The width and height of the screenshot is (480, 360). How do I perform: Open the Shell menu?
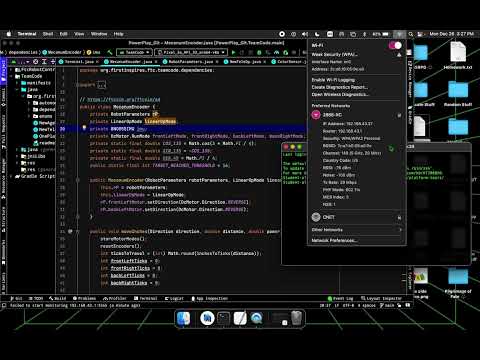[x=48, y=34]
